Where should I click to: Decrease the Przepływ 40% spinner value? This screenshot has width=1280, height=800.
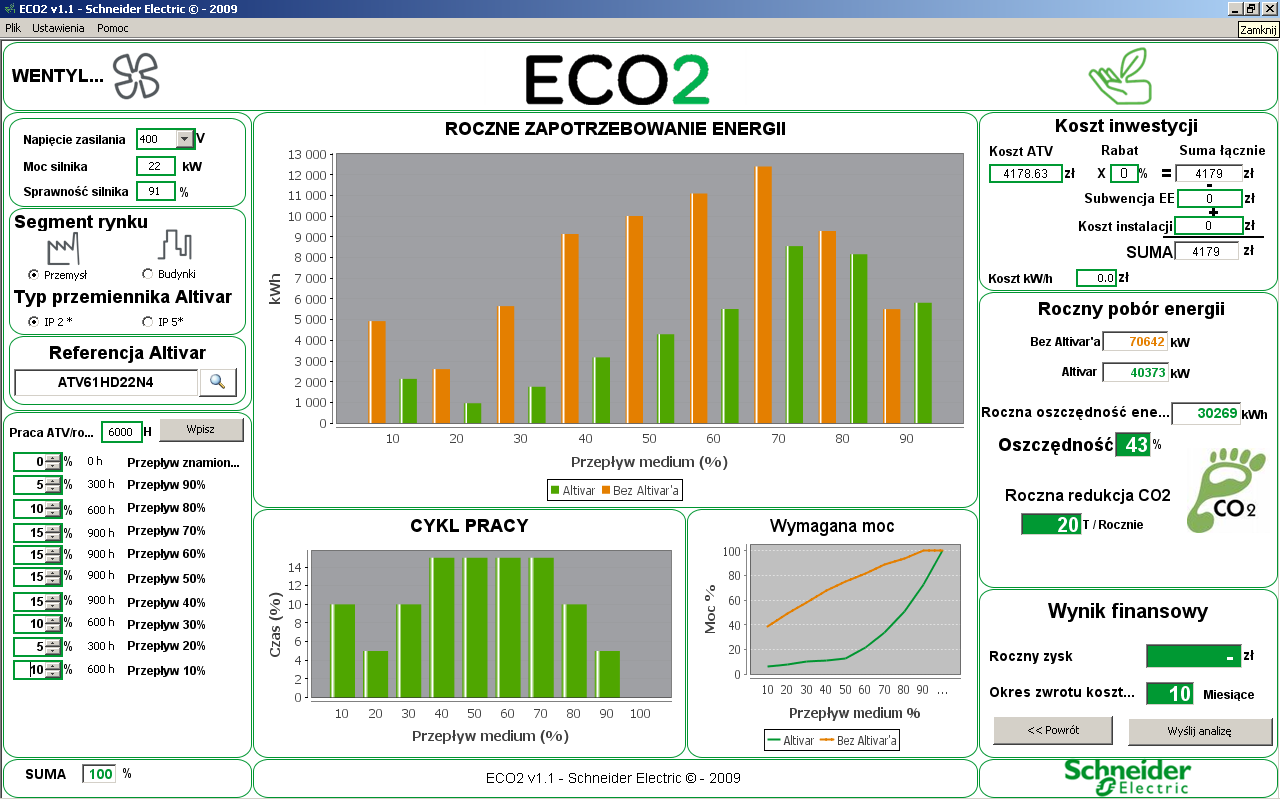53,607
